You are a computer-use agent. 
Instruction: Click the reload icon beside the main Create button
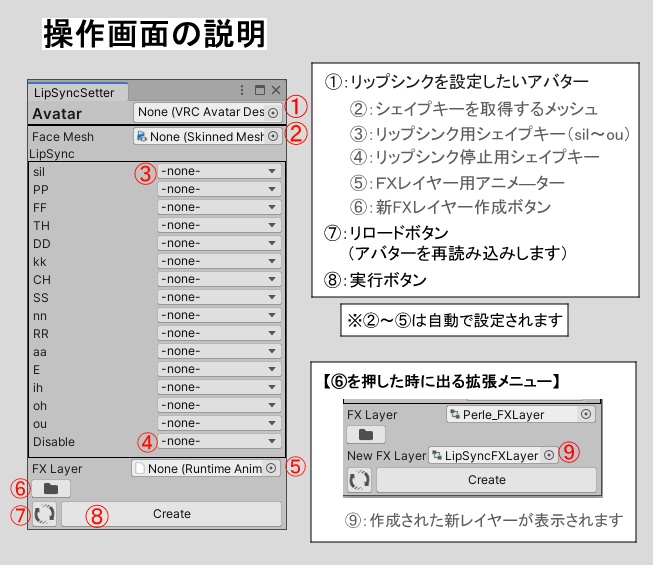(x=45, y=514)
